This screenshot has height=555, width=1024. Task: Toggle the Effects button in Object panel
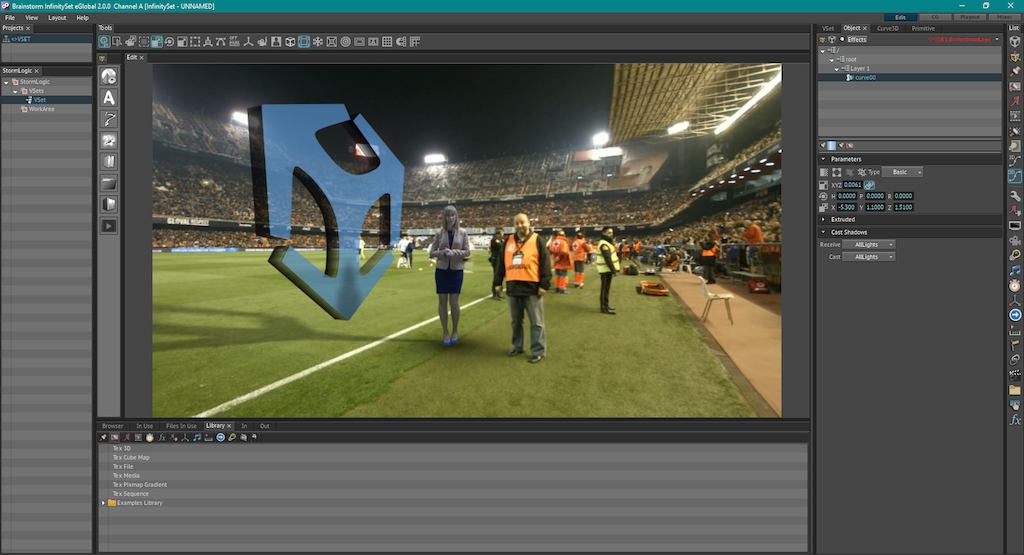click(856, 39)
